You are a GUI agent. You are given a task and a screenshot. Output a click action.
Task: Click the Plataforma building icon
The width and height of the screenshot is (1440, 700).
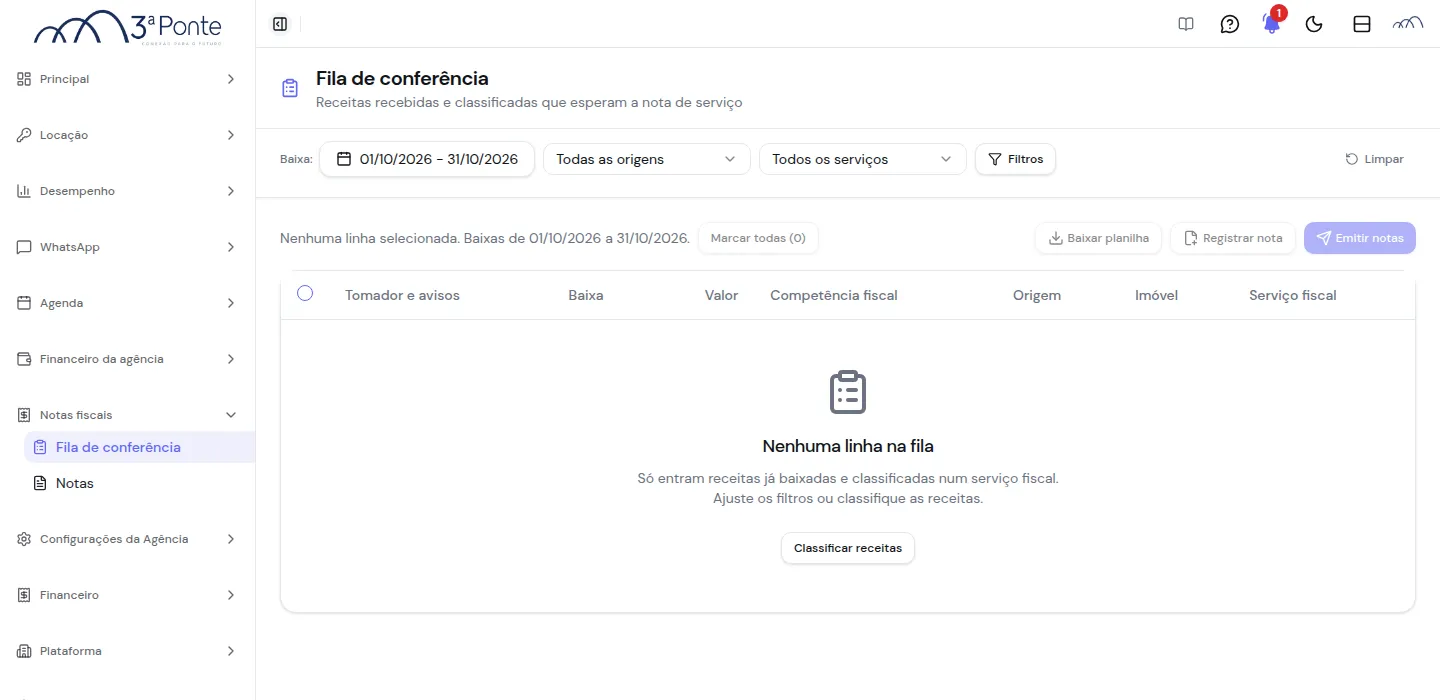tap(24, 651)
